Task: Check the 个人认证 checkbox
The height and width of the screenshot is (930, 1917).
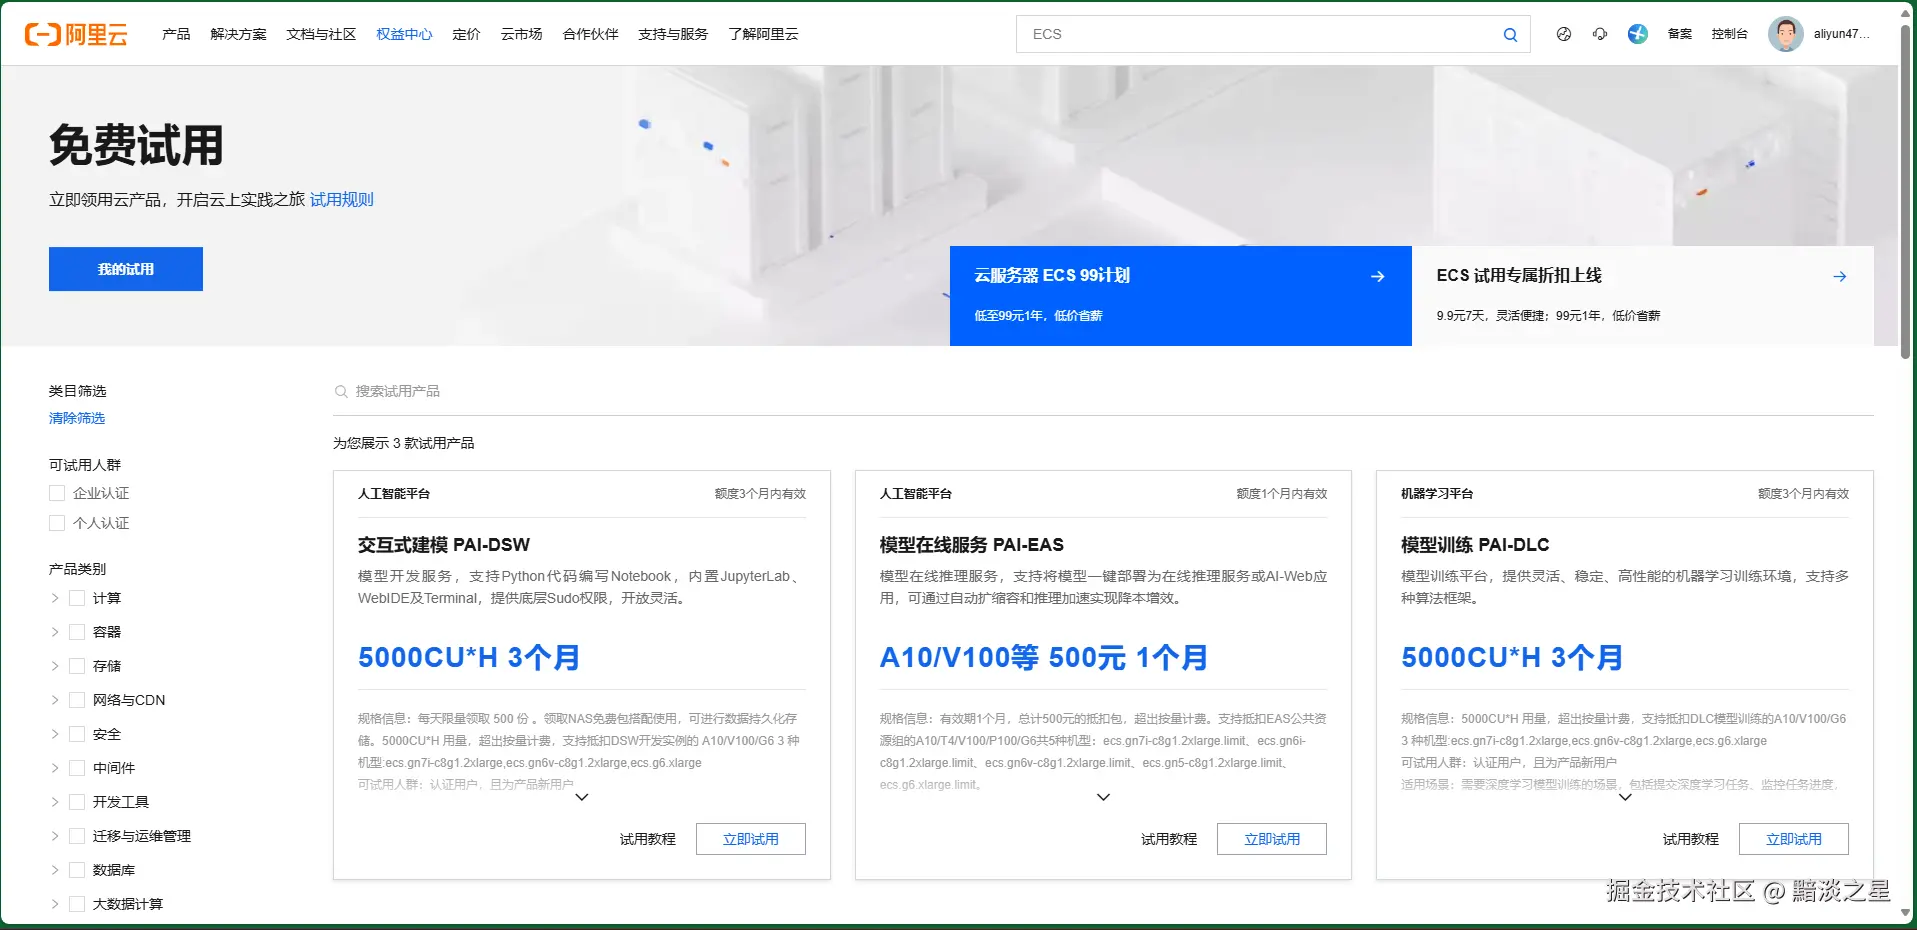Action: pos(57,523)
